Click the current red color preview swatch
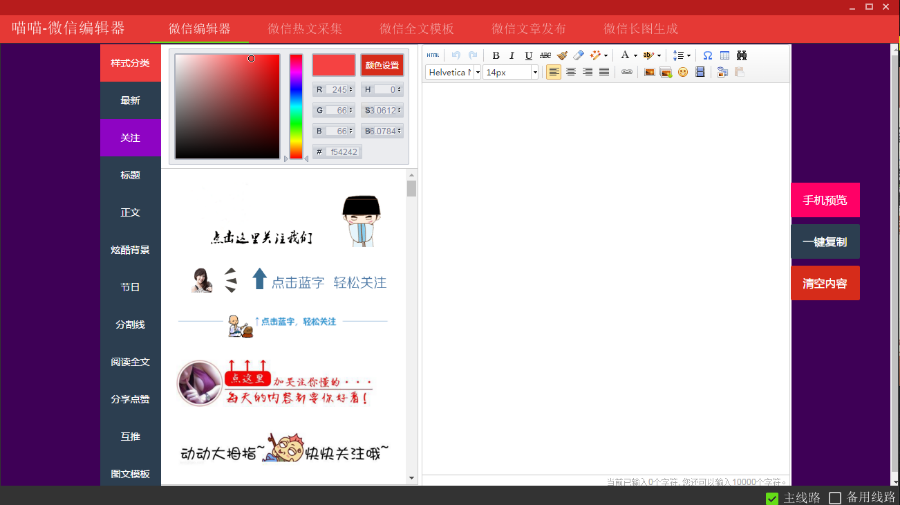The width and height of the screenshot is (900, 505). tap(333, 65)
